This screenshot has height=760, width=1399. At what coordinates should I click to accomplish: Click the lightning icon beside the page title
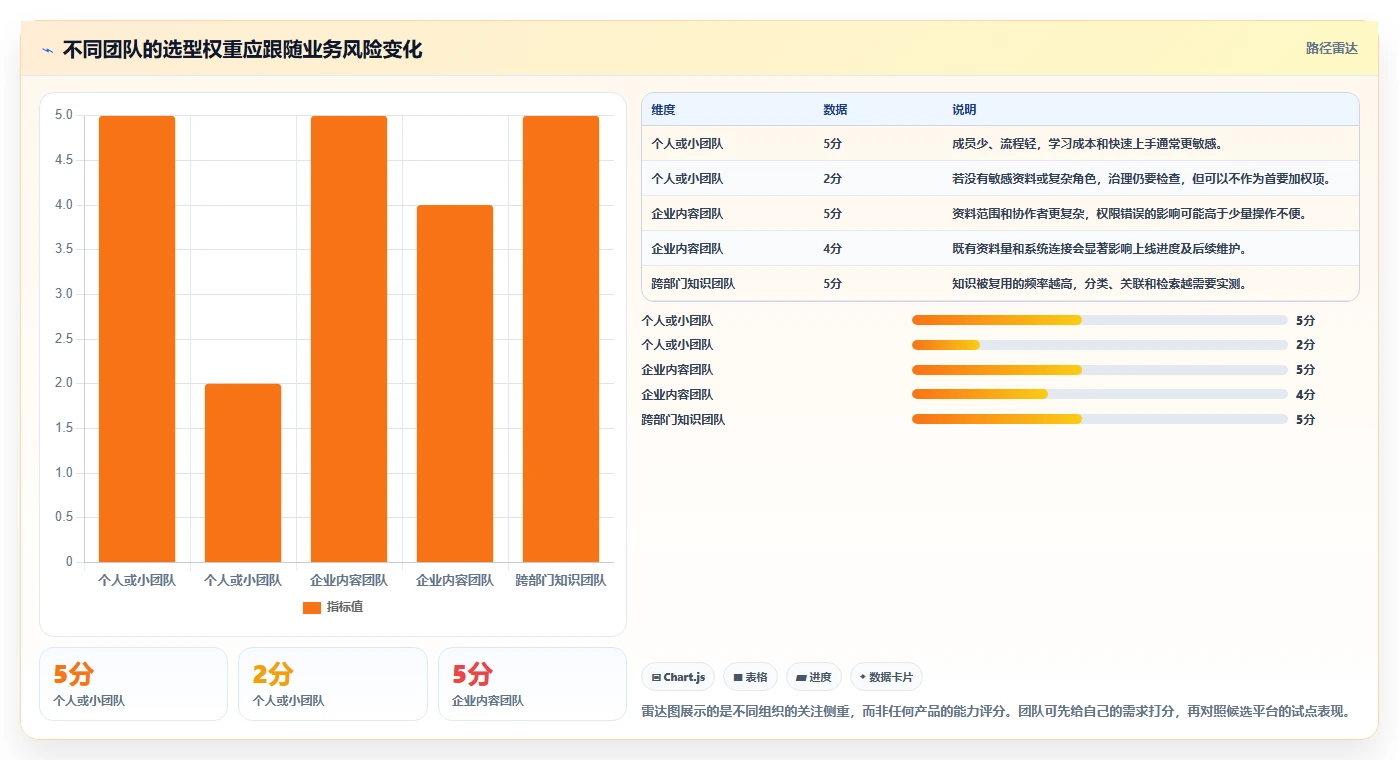click(x=47, y=50)
